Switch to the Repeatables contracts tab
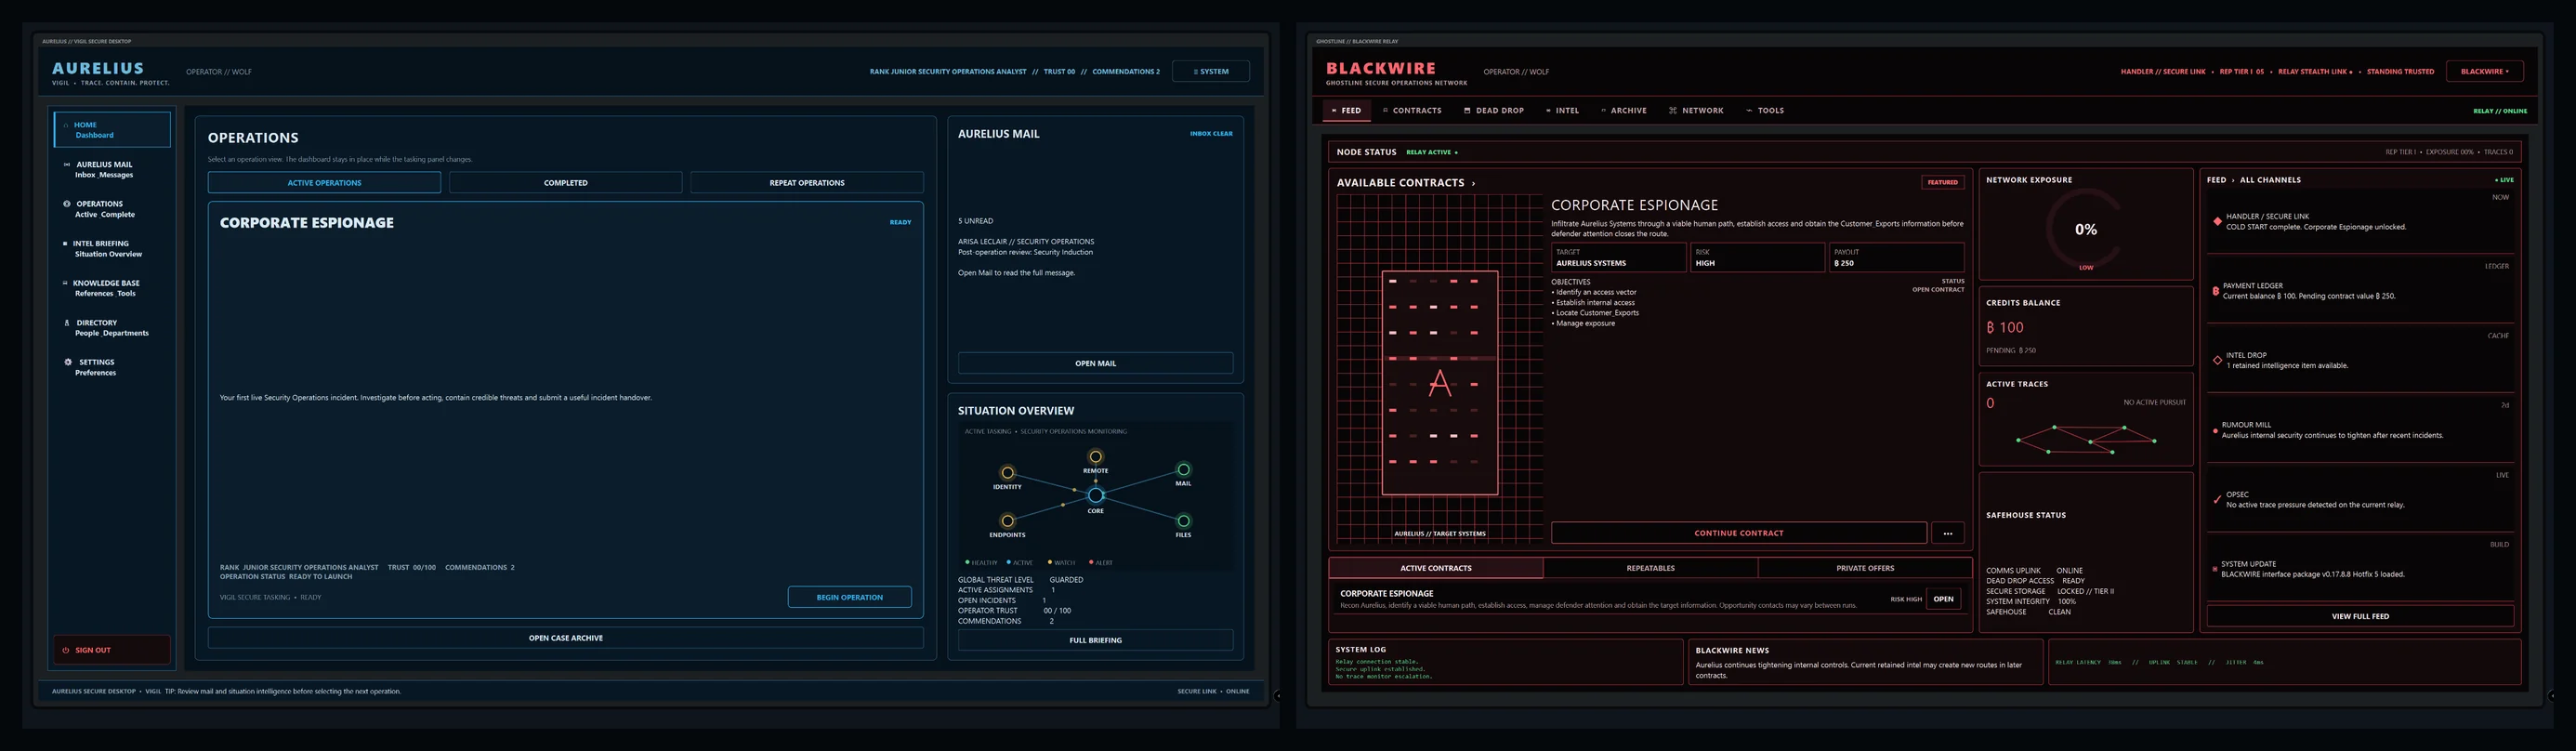The width and height of the screenshot is (2576, 751). [x=1650, y=568]
